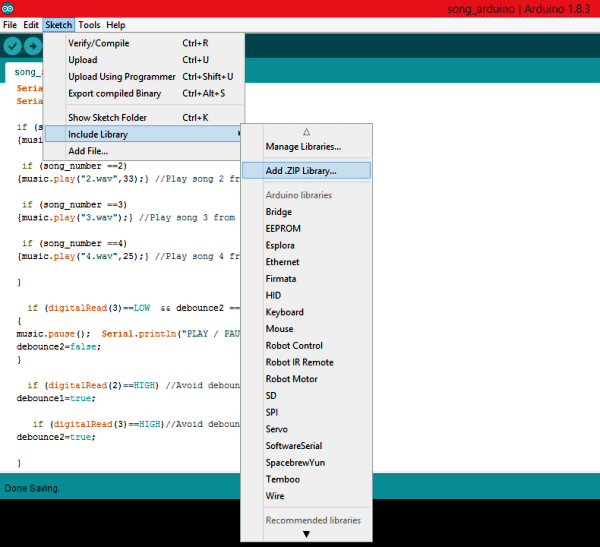600x547 pixels.
Task: Click code line 'debounce2=false;'
Action: (x=59, y=347)
